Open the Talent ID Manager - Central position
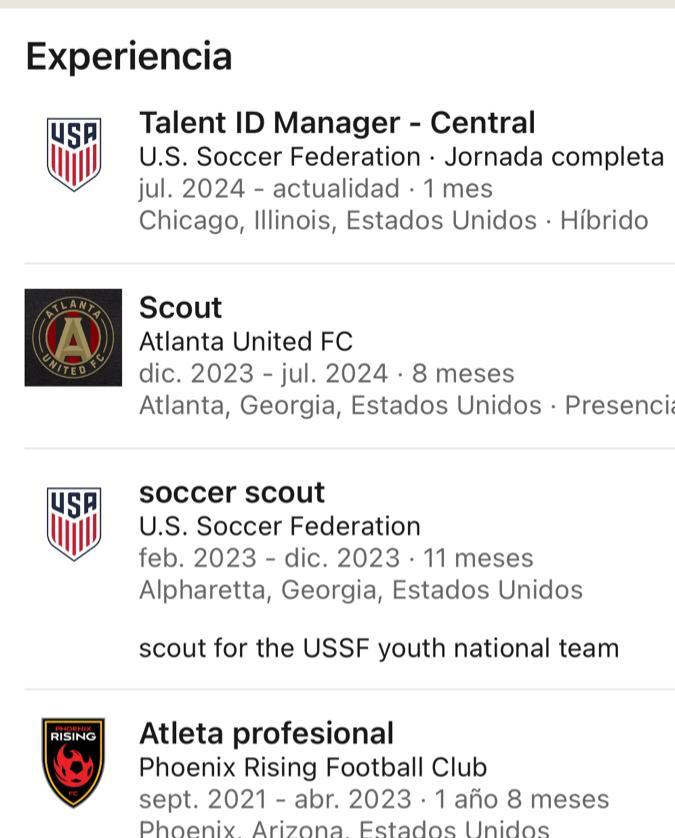Image resolution: width=675 pixels, height=838 pixels. [x=337, y=123]
